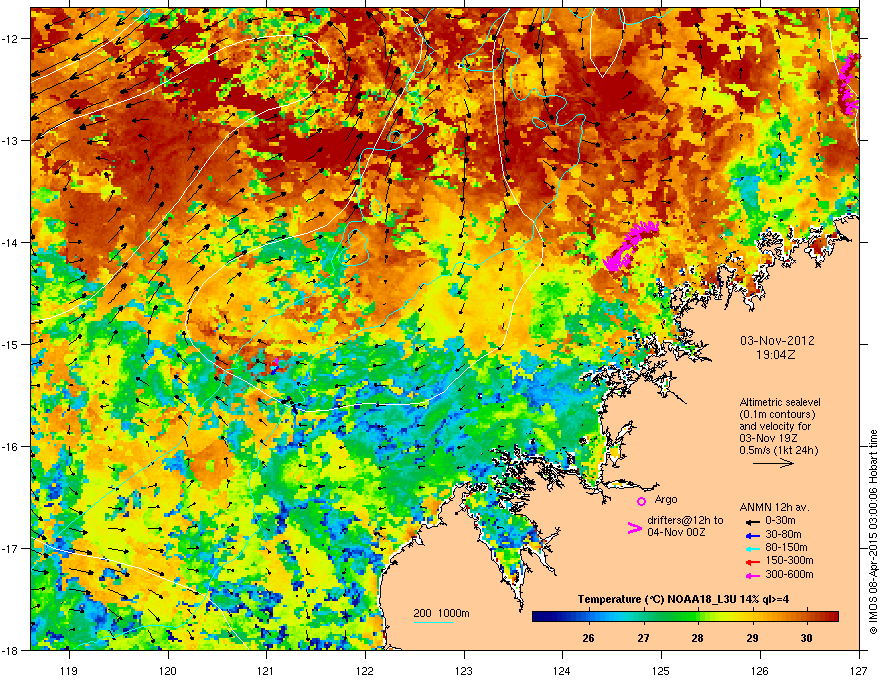880x680 pixels.
Task: Click the '0-30m' depth label
Action: coord(780,521)
